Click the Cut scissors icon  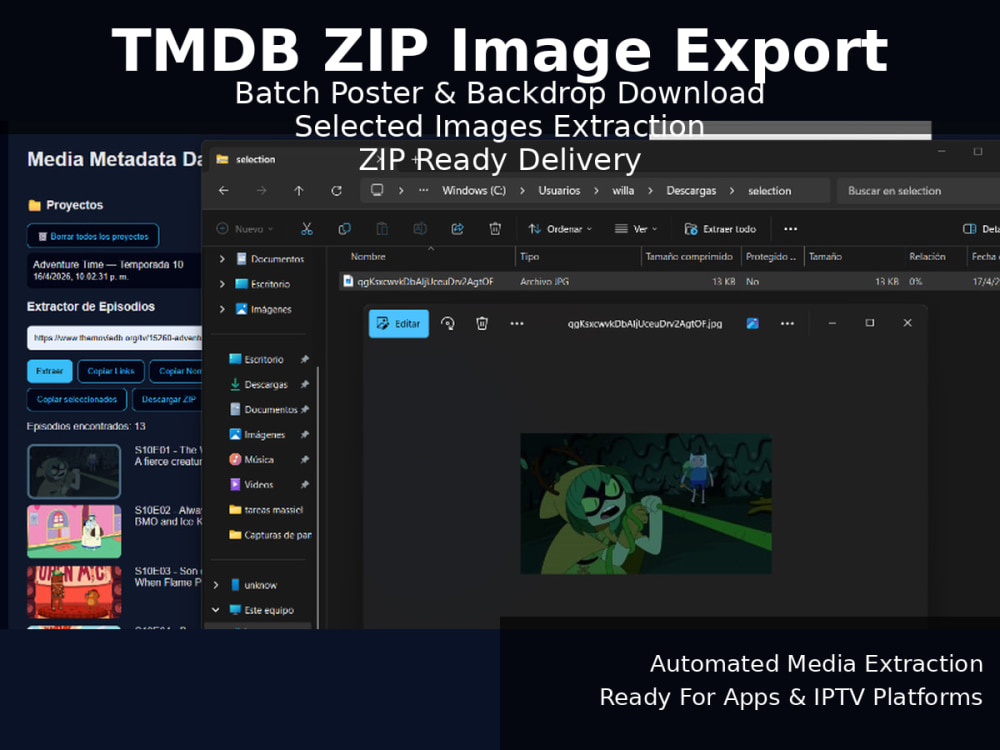307,229
